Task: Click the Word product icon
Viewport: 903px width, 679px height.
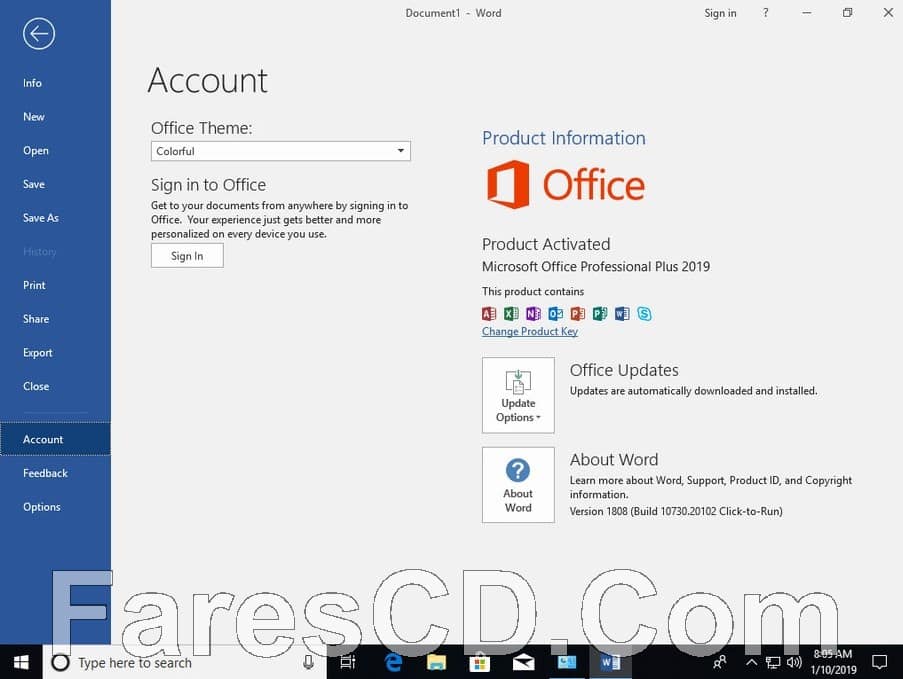Action: click(622, 313)
